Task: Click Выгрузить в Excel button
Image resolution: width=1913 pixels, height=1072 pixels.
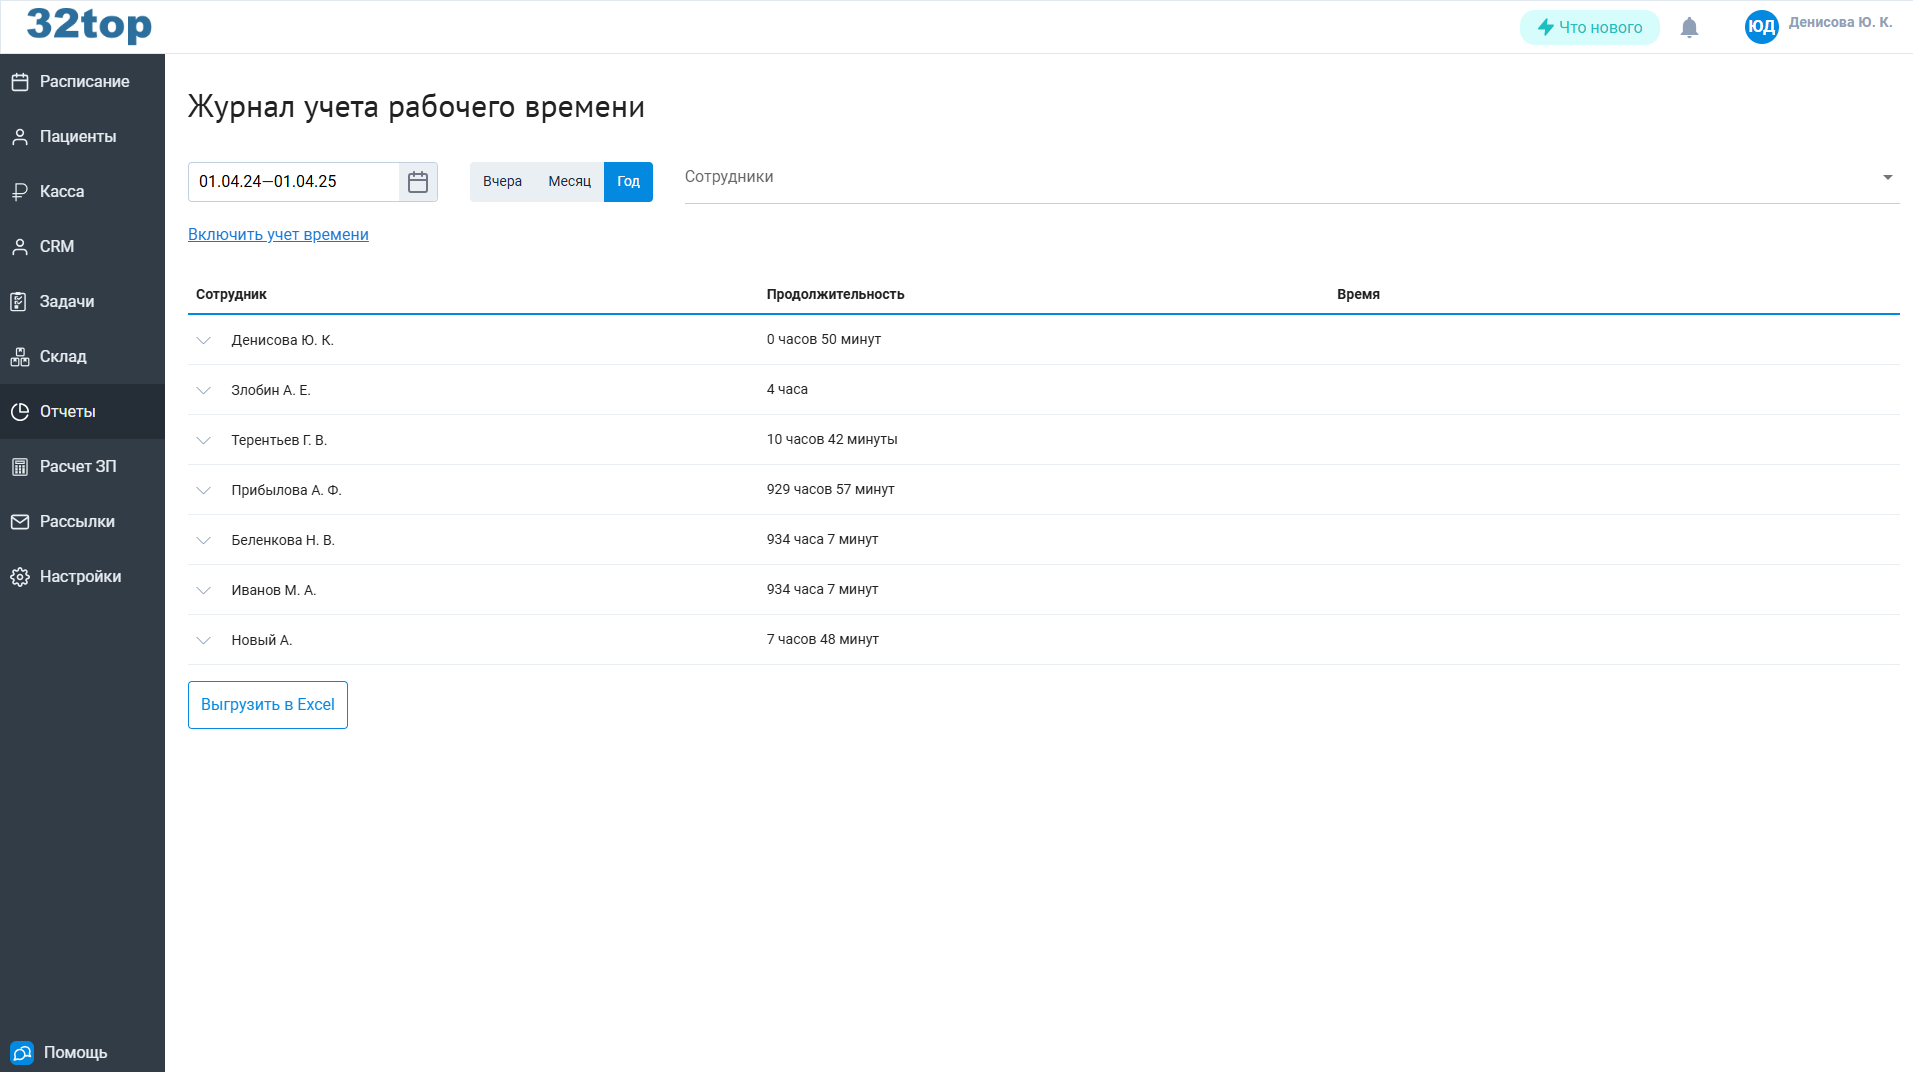Action: click(x=268, y=705)
